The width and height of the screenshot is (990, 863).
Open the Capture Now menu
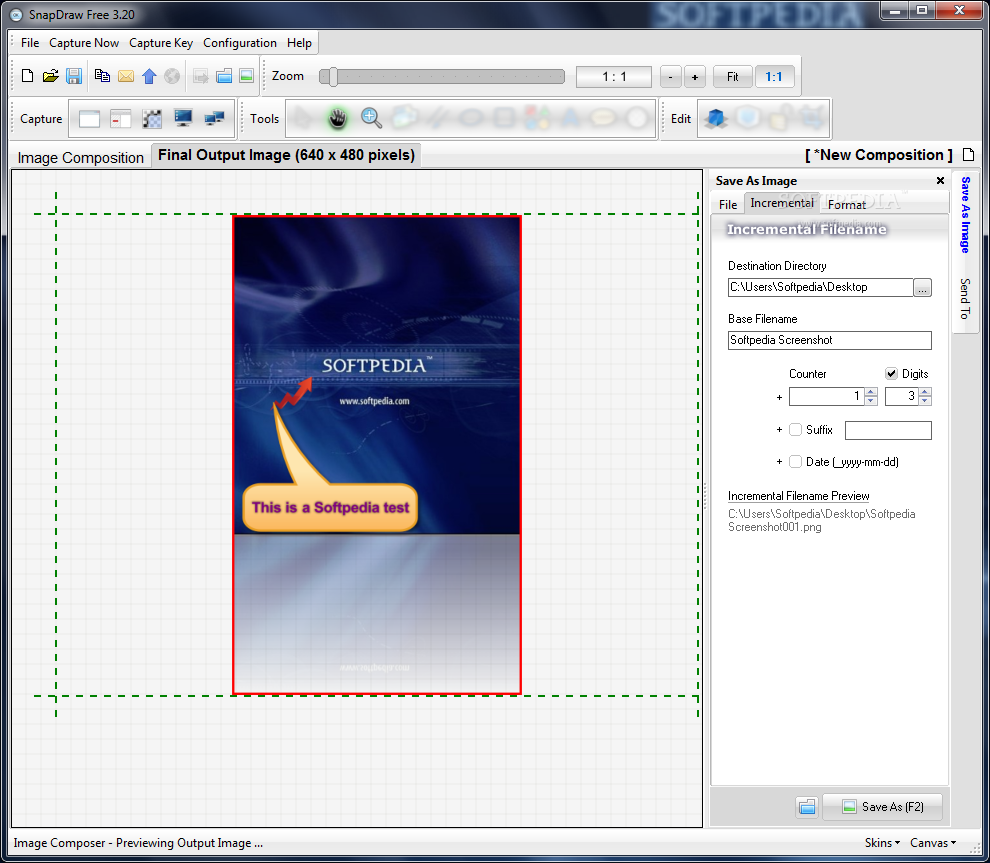(84, 43)
